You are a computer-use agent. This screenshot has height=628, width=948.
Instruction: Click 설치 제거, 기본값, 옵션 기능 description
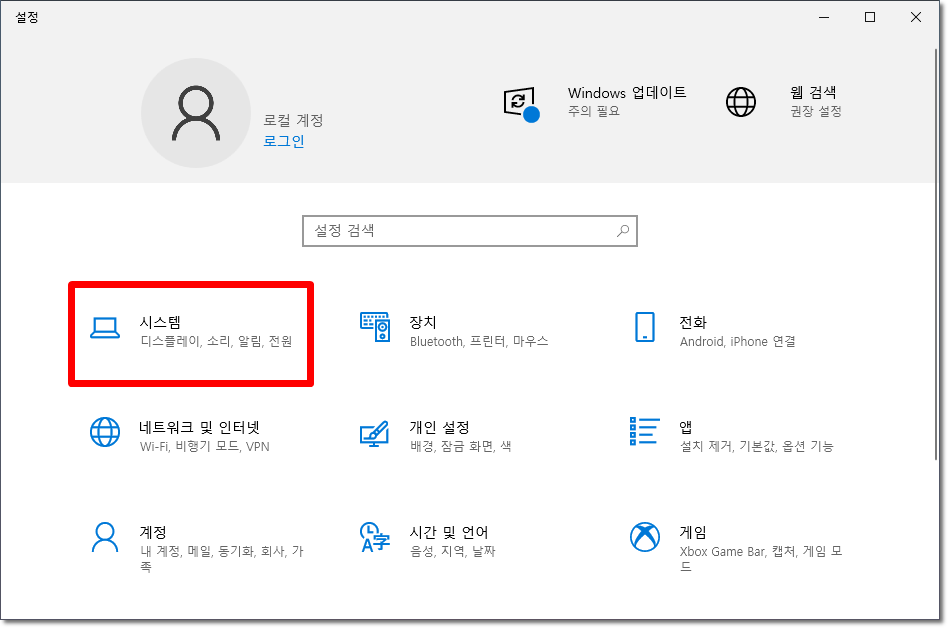coord(756,447)
